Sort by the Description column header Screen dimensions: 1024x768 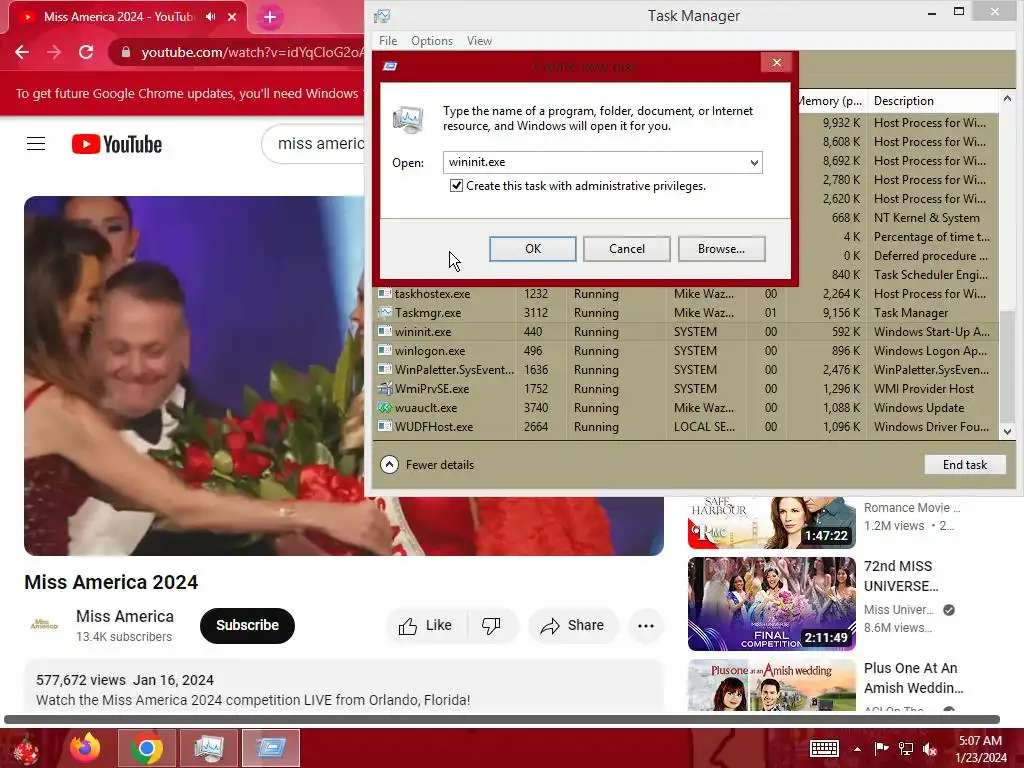click(933, 101)
